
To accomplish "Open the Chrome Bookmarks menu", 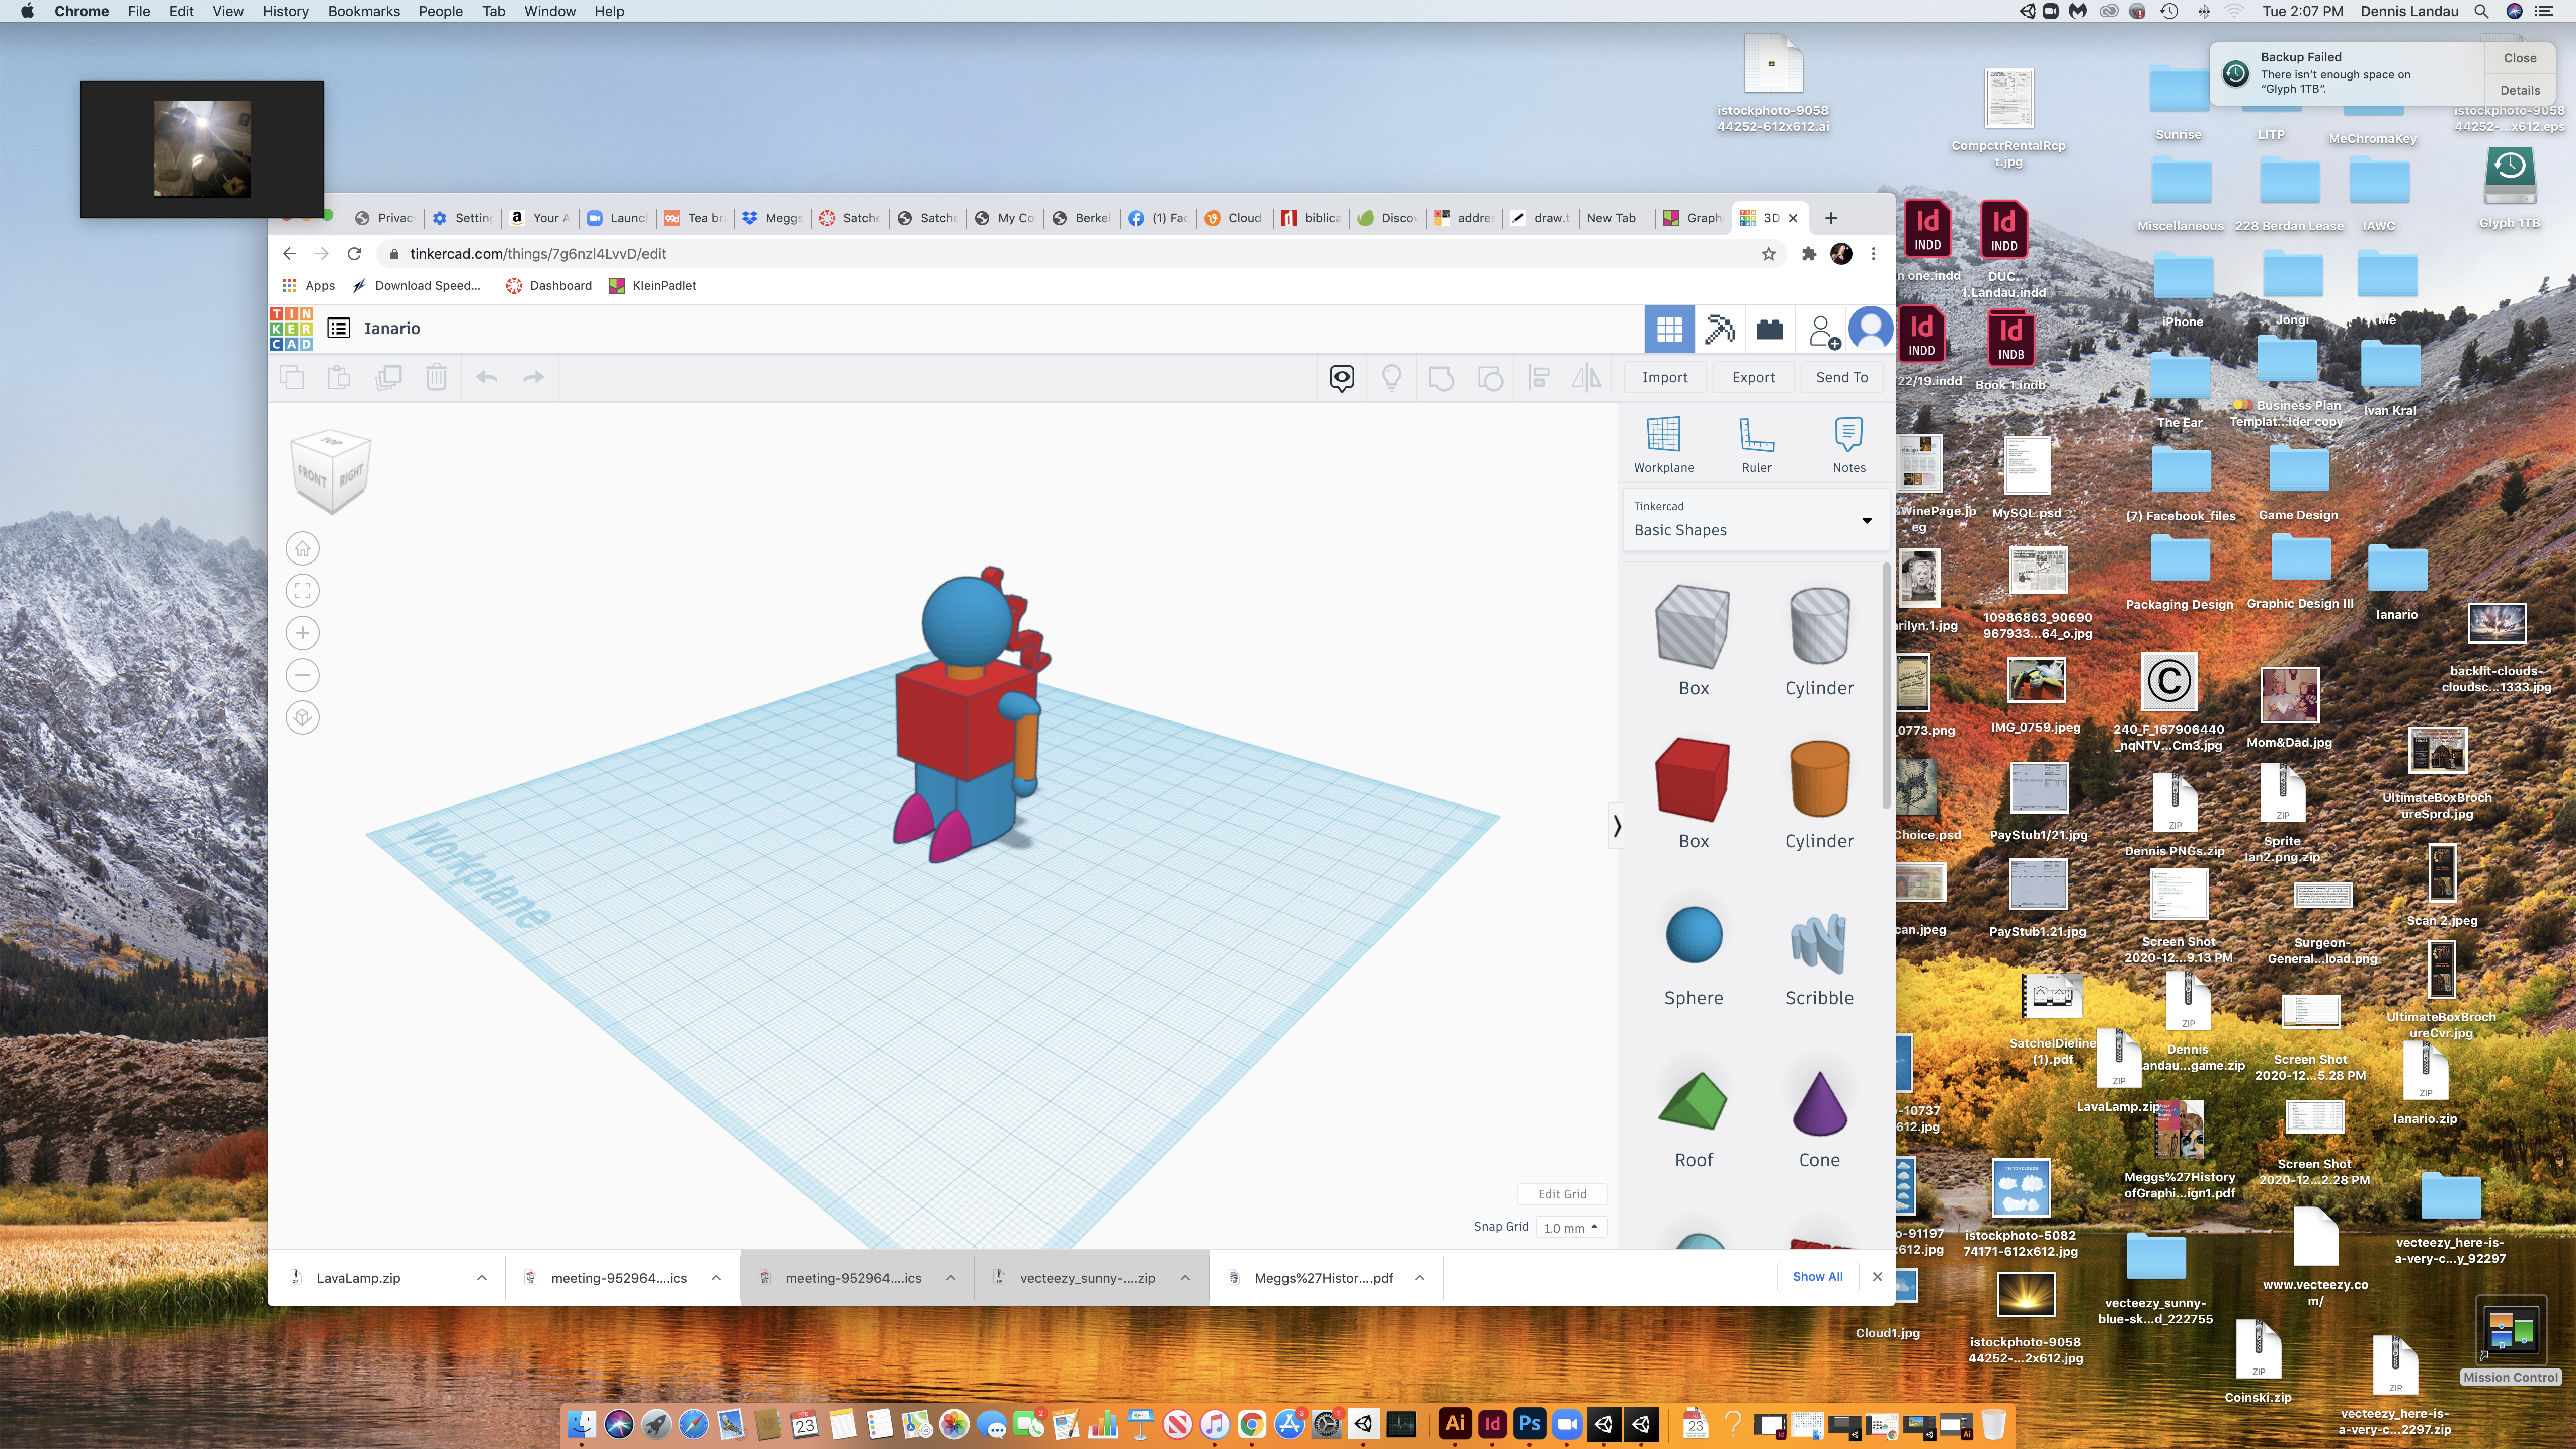I will 364,11.
